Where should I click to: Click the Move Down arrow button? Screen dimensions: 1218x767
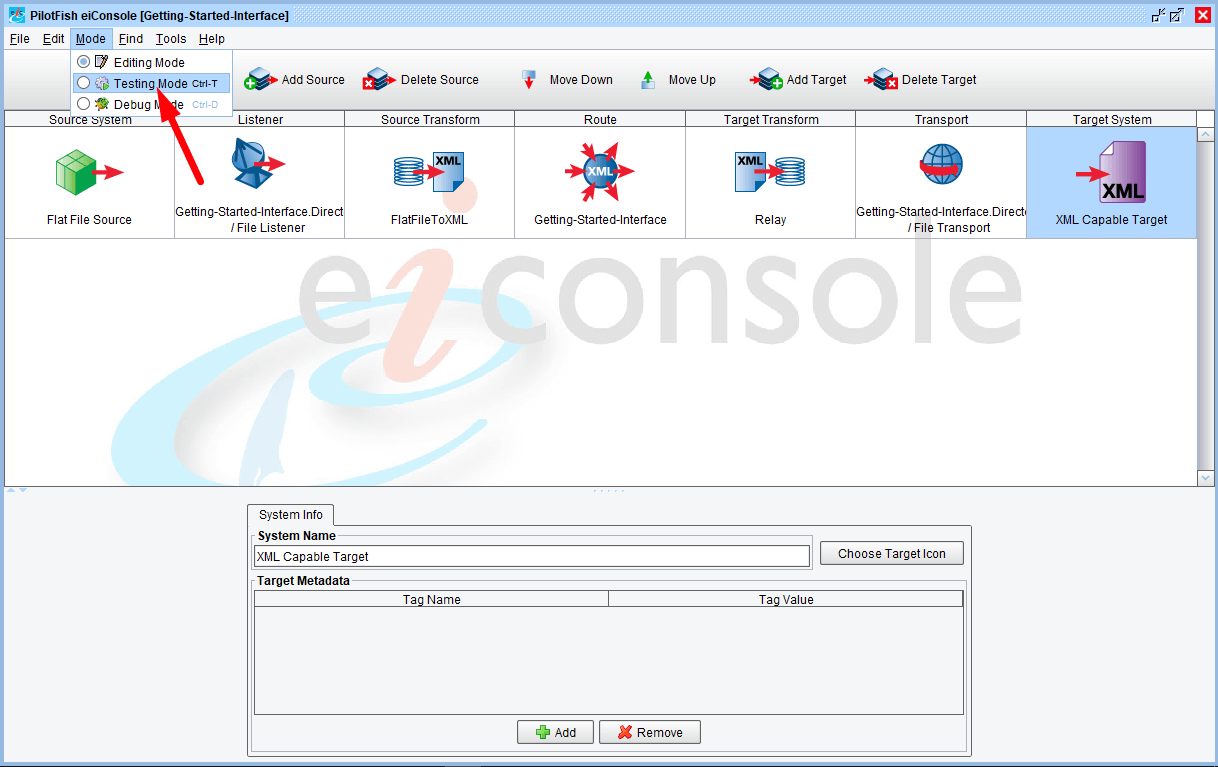click(x=567, y=80)
